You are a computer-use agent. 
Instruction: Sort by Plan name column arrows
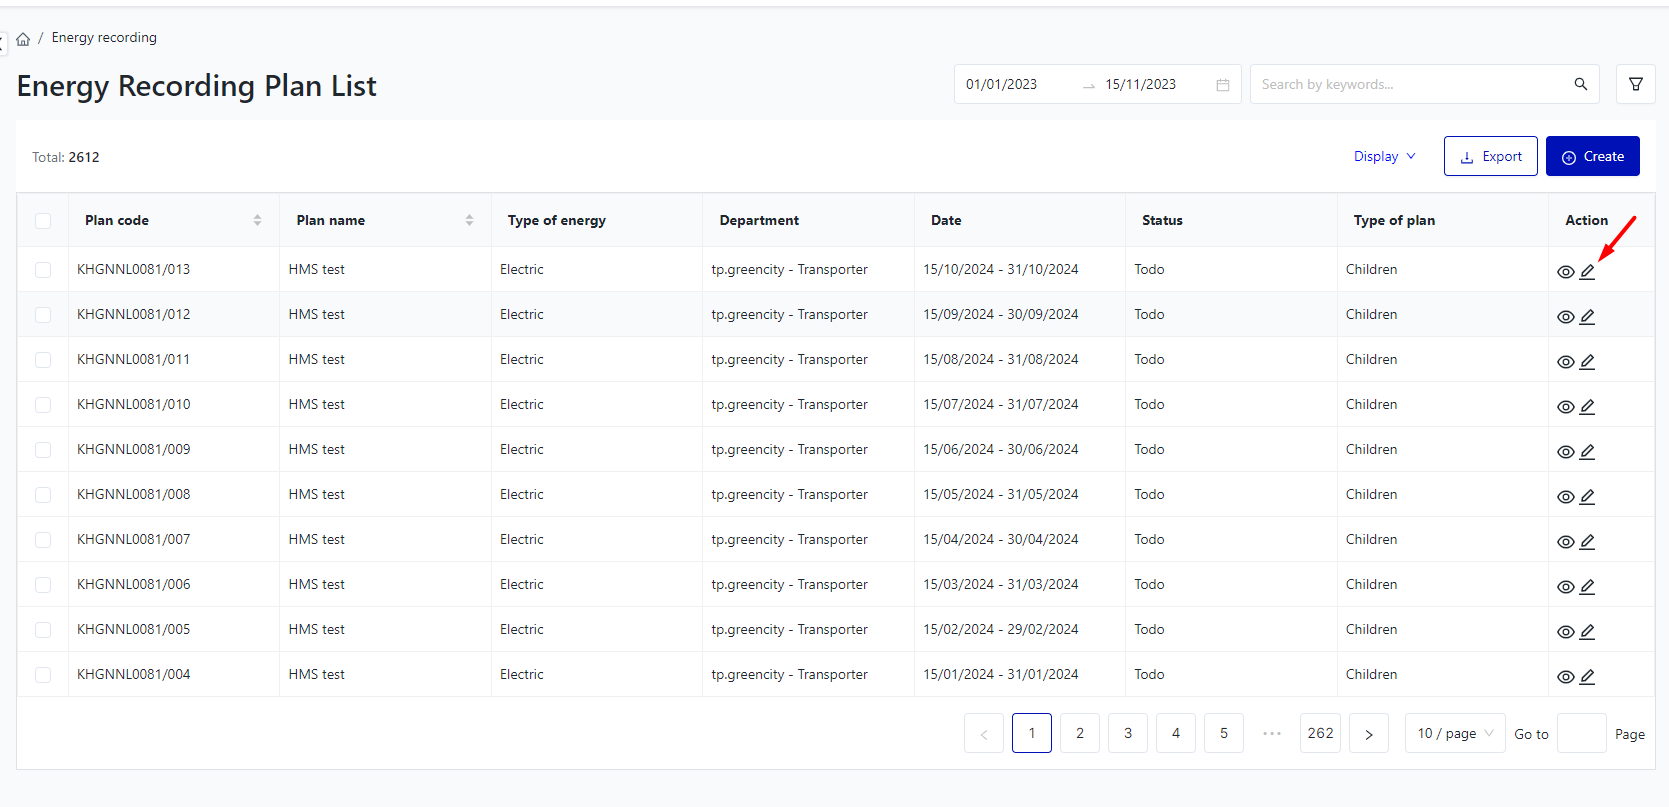click(469, 220)
